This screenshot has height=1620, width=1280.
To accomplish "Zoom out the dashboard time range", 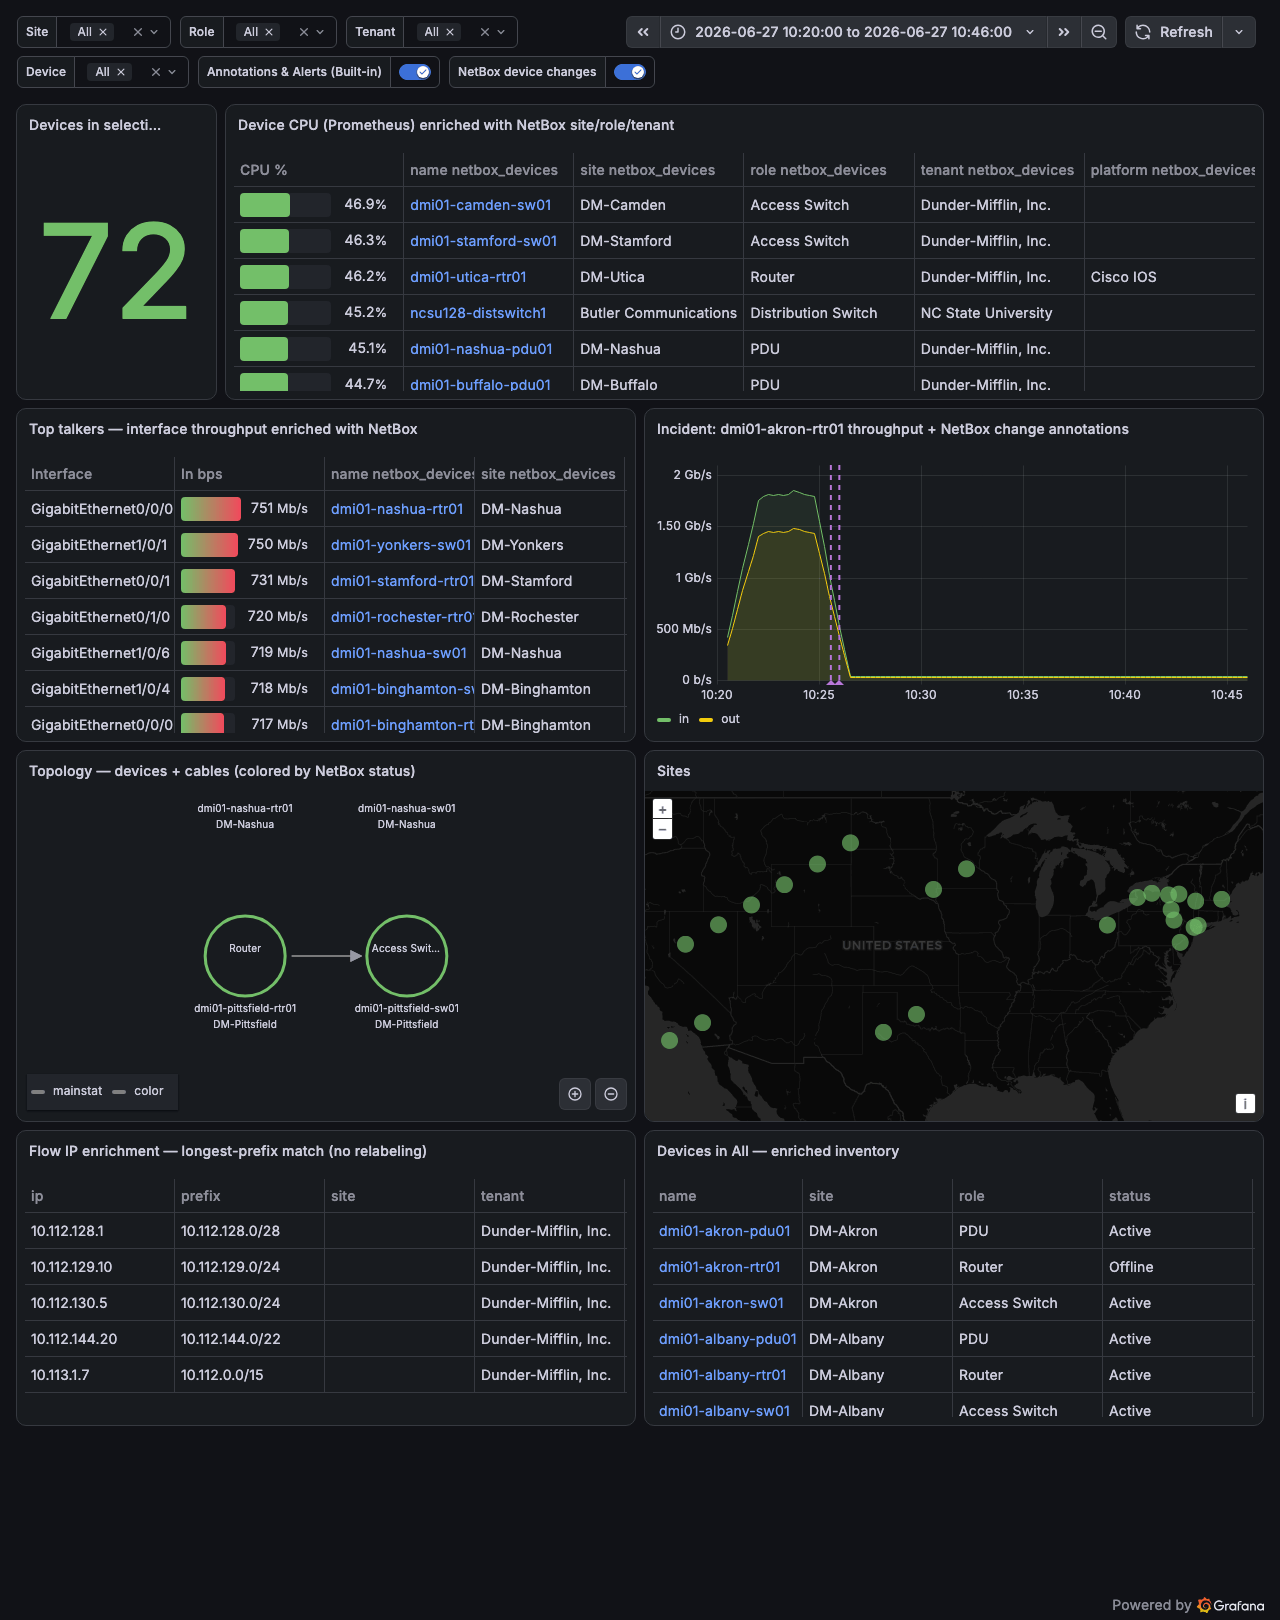I will (x=1099, y=32).
